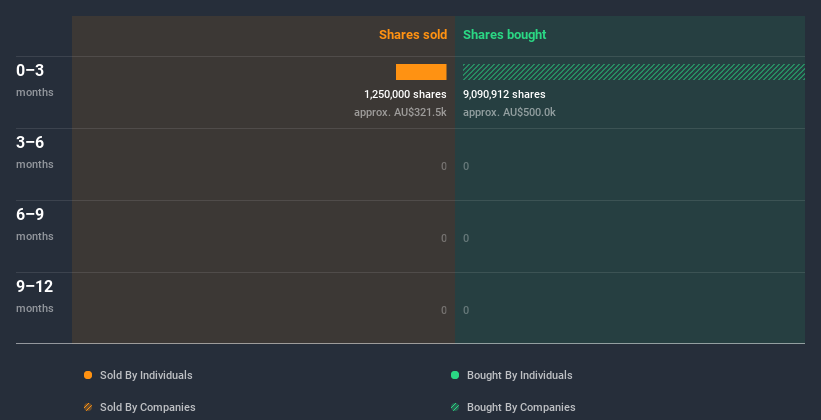821x420 pixels.
Task: Select the 9–12 months row label
Action: coord(35,296)
